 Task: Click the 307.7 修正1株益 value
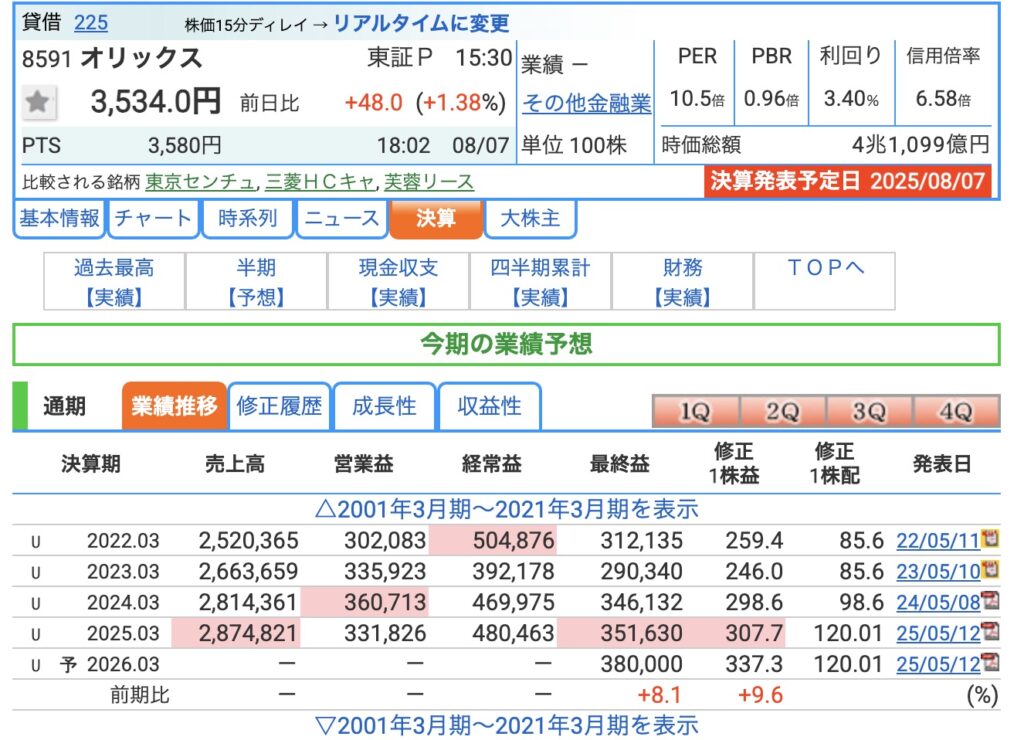pos(754,634)
